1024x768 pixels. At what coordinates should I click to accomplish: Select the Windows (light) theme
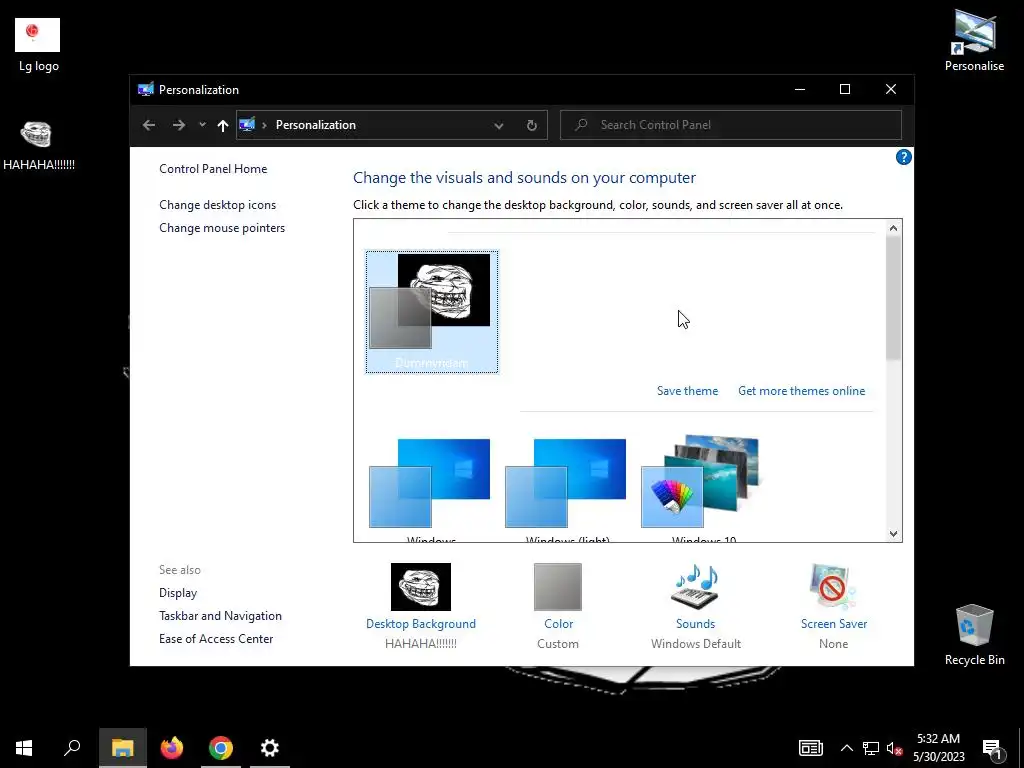click(x=567, y=489)
